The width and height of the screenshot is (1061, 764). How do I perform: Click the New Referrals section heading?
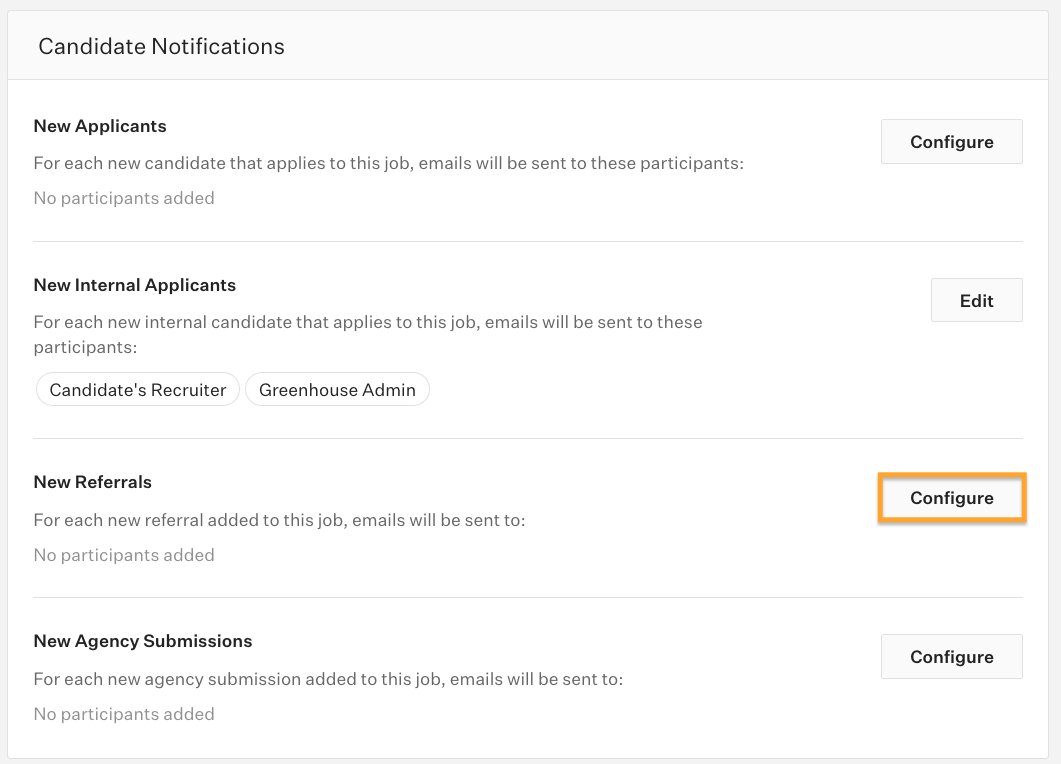(93, 482)
